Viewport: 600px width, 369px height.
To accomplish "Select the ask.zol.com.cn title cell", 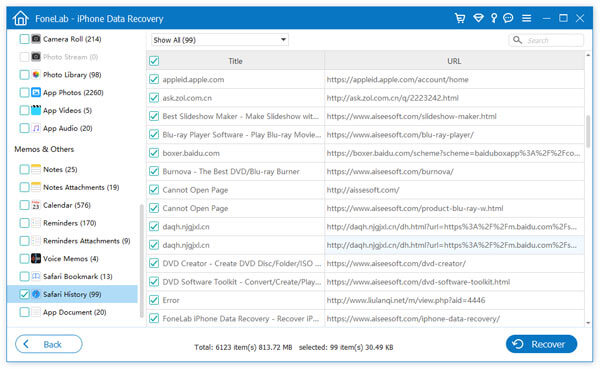I will [x=187, y=98].
